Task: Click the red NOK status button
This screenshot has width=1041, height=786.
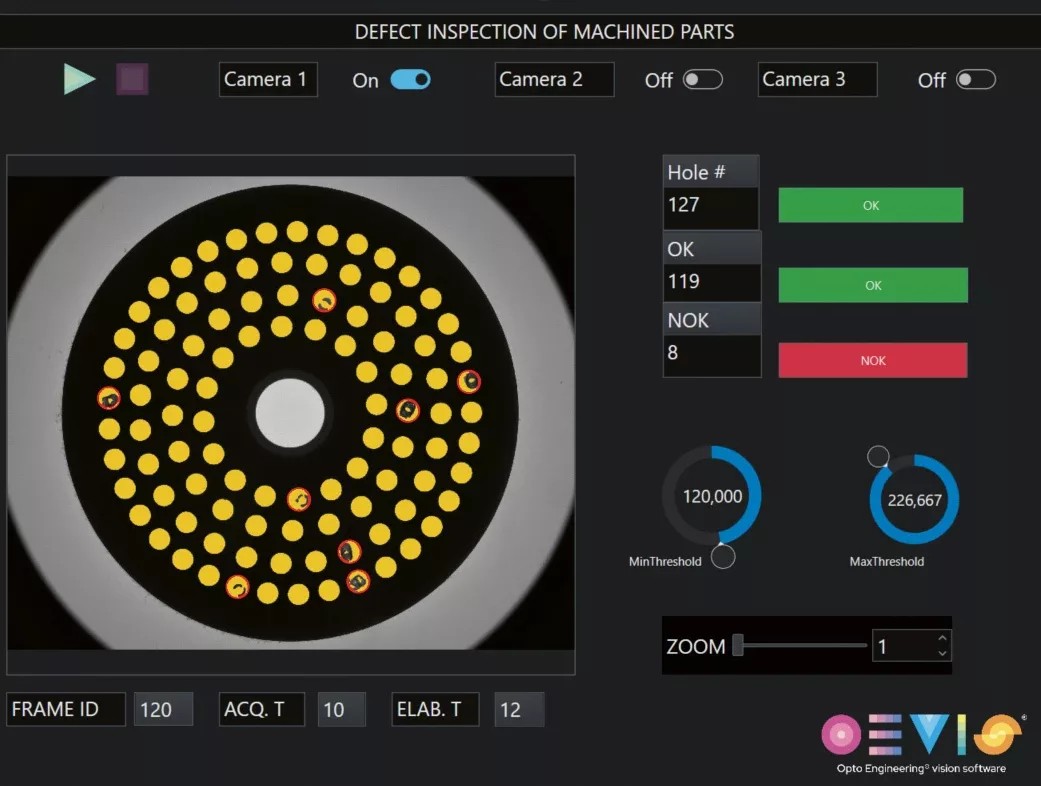Action: (x=872, y=360)
